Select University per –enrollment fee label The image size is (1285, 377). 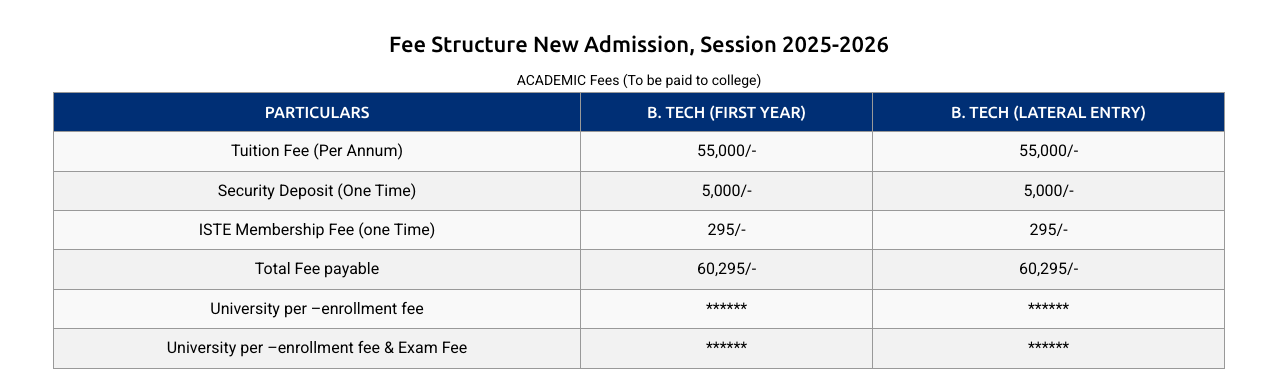point(317,309)
